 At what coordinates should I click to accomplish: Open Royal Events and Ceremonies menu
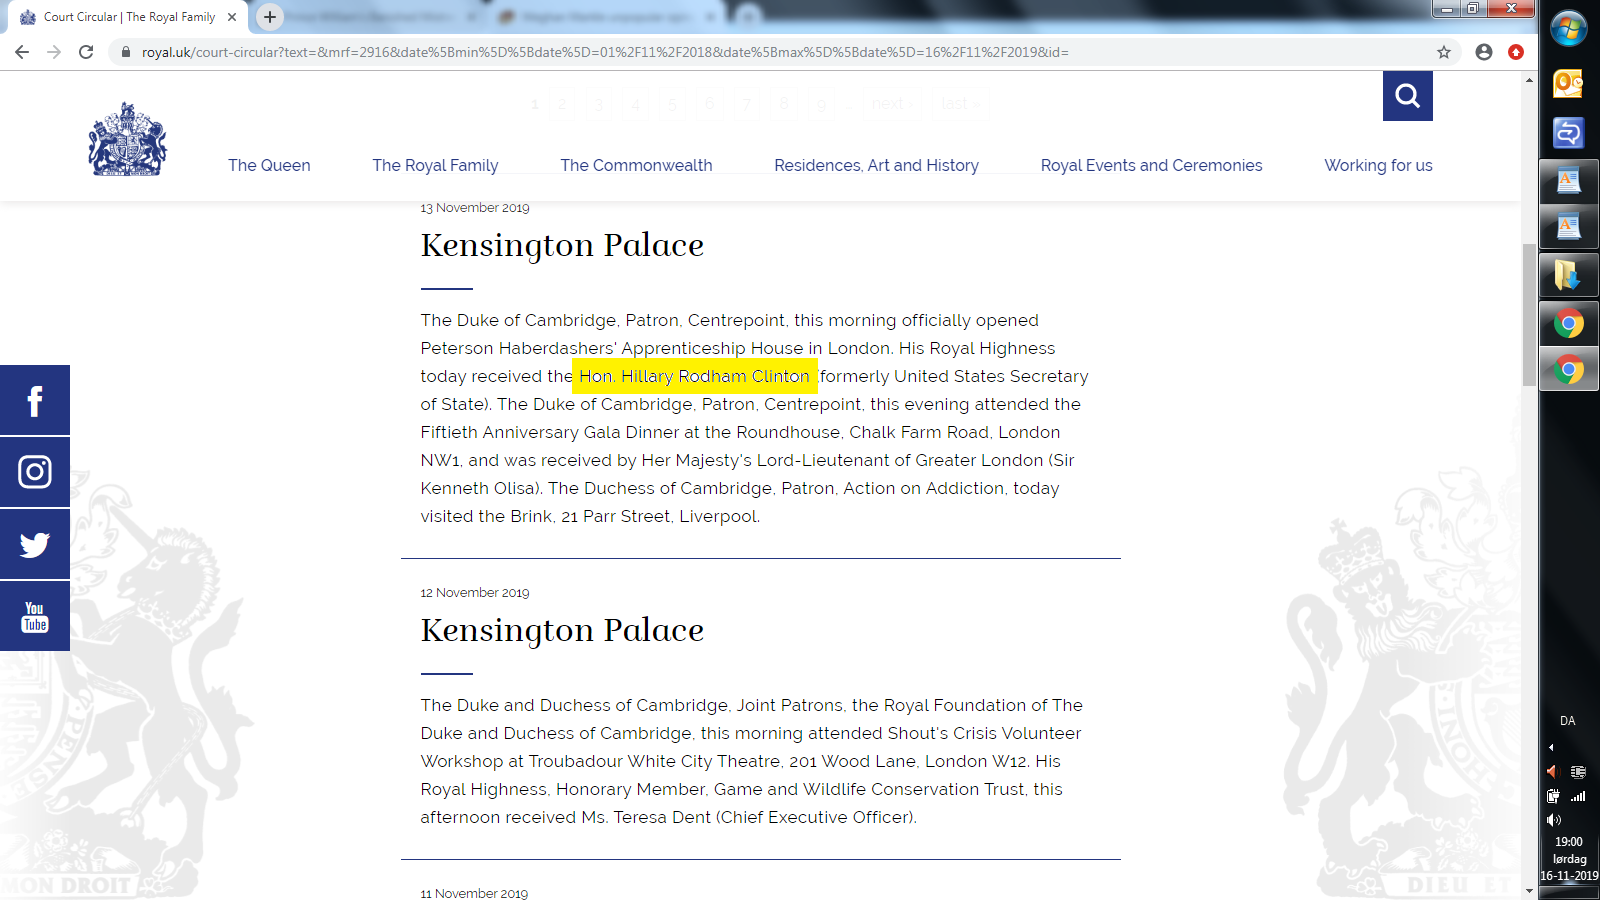[1151, 165]
